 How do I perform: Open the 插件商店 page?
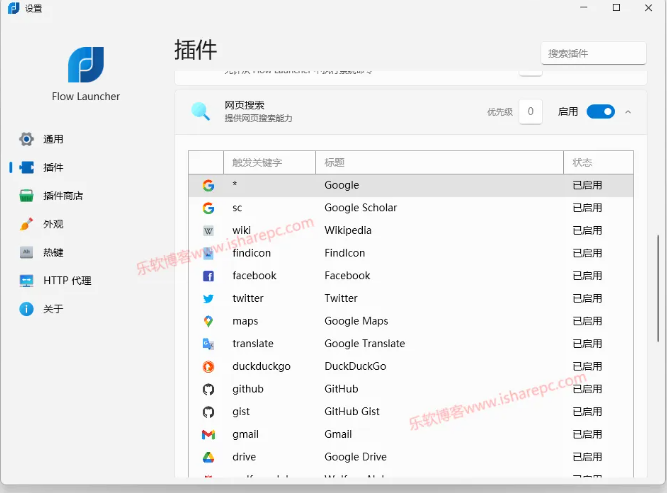click(x=63, y=196)
